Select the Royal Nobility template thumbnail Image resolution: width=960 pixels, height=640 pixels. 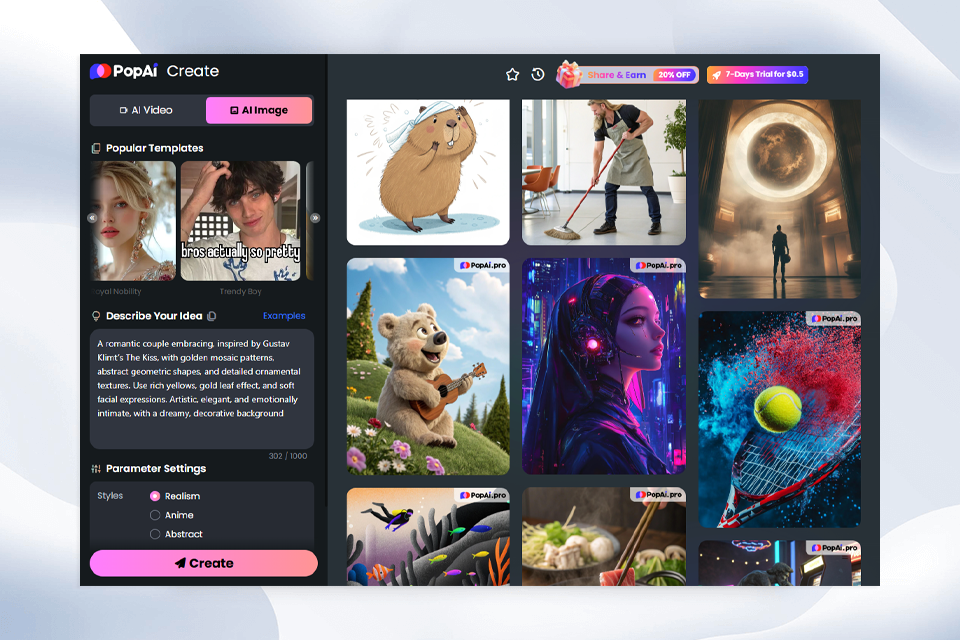coord(133,221)
